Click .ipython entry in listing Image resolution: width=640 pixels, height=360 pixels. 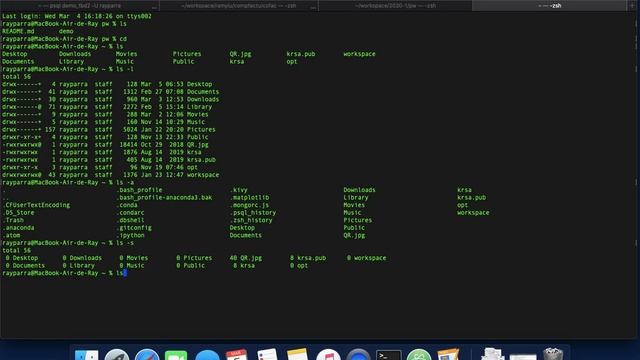[131, 236]
